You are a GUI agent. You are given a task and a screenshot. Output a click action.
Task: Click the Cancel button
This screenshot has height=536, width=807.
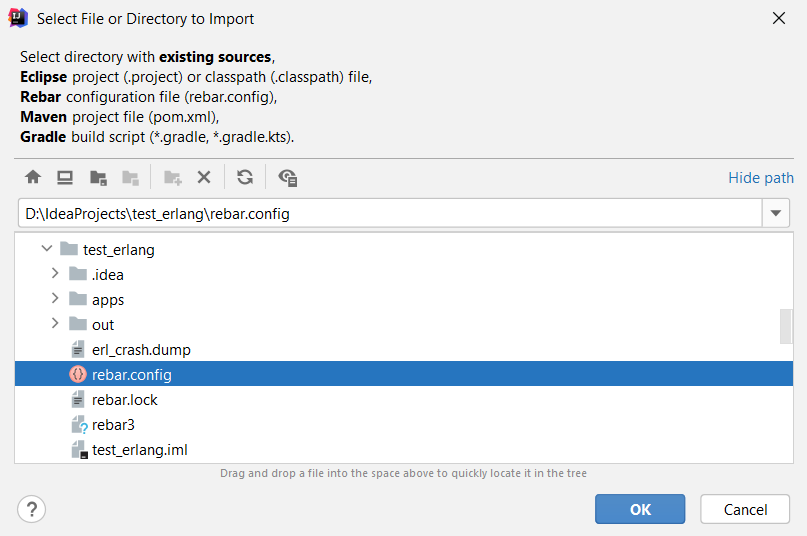click(745, 509)
